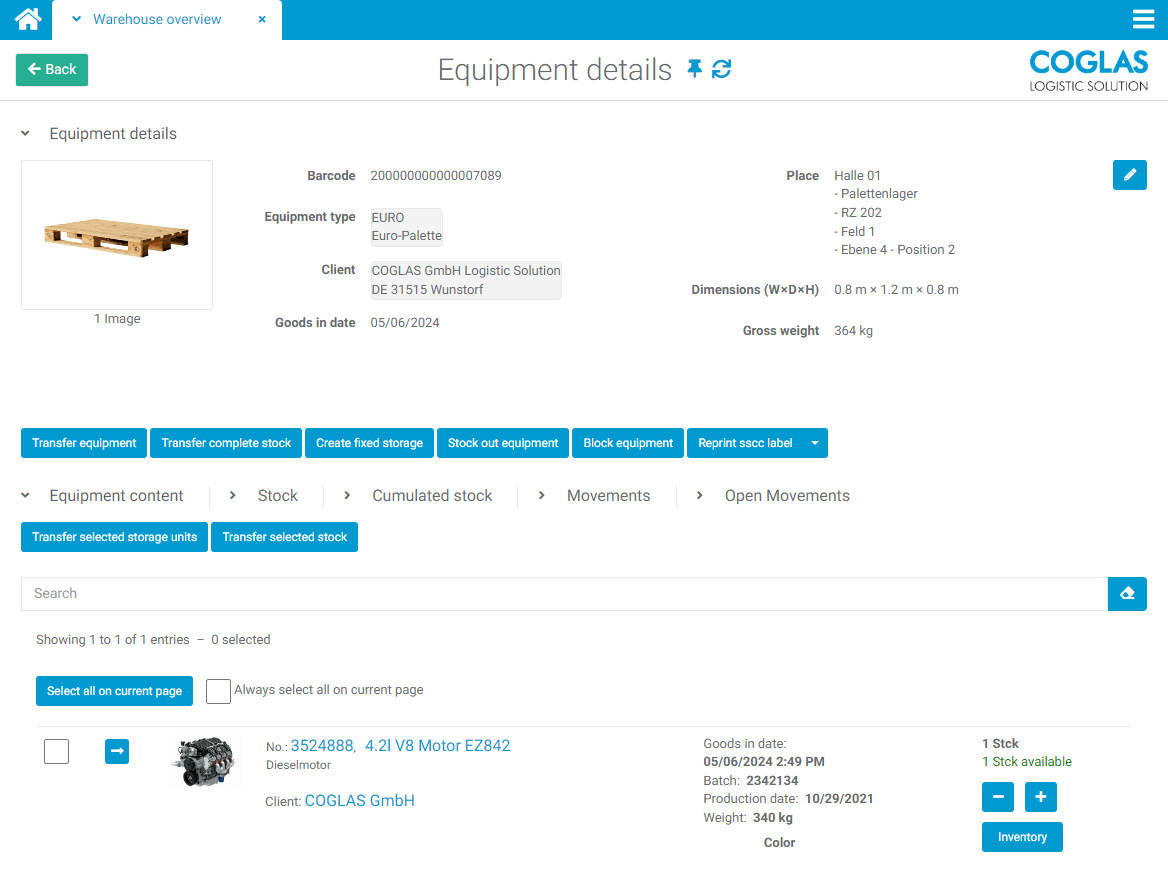Tick the V8 Motor row checkbox
Viewport: 1168px width, 893px height.
coord(57,751)
